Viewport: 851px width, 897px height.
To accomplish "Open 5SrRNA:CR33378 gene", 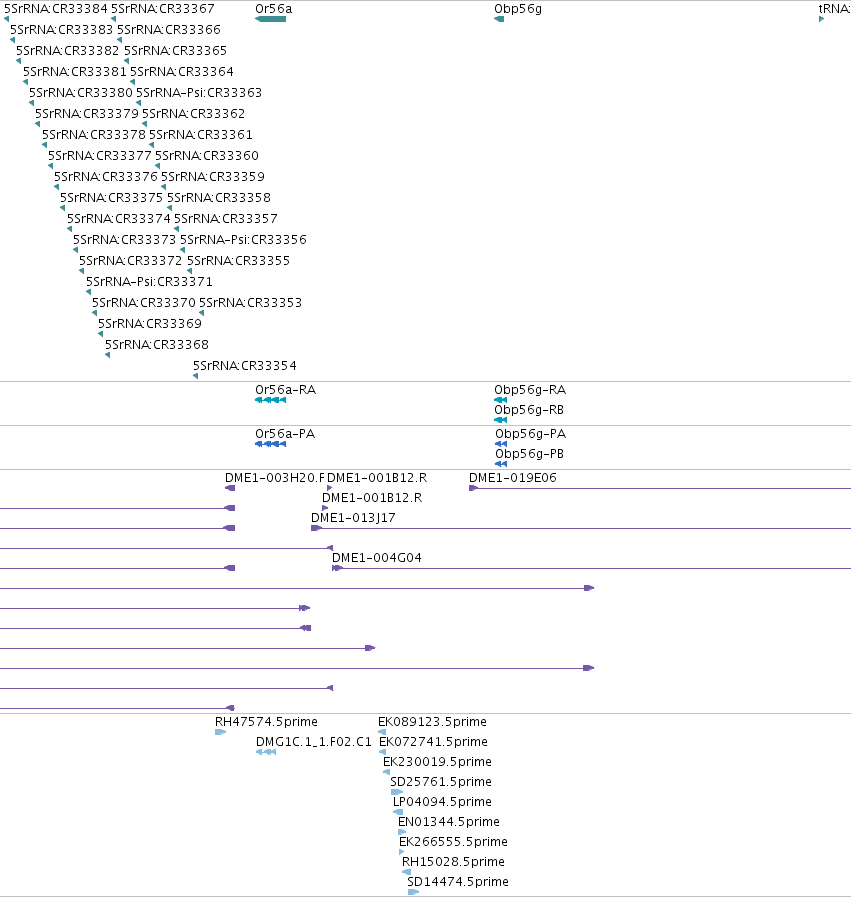I will [x=94, y=135].
